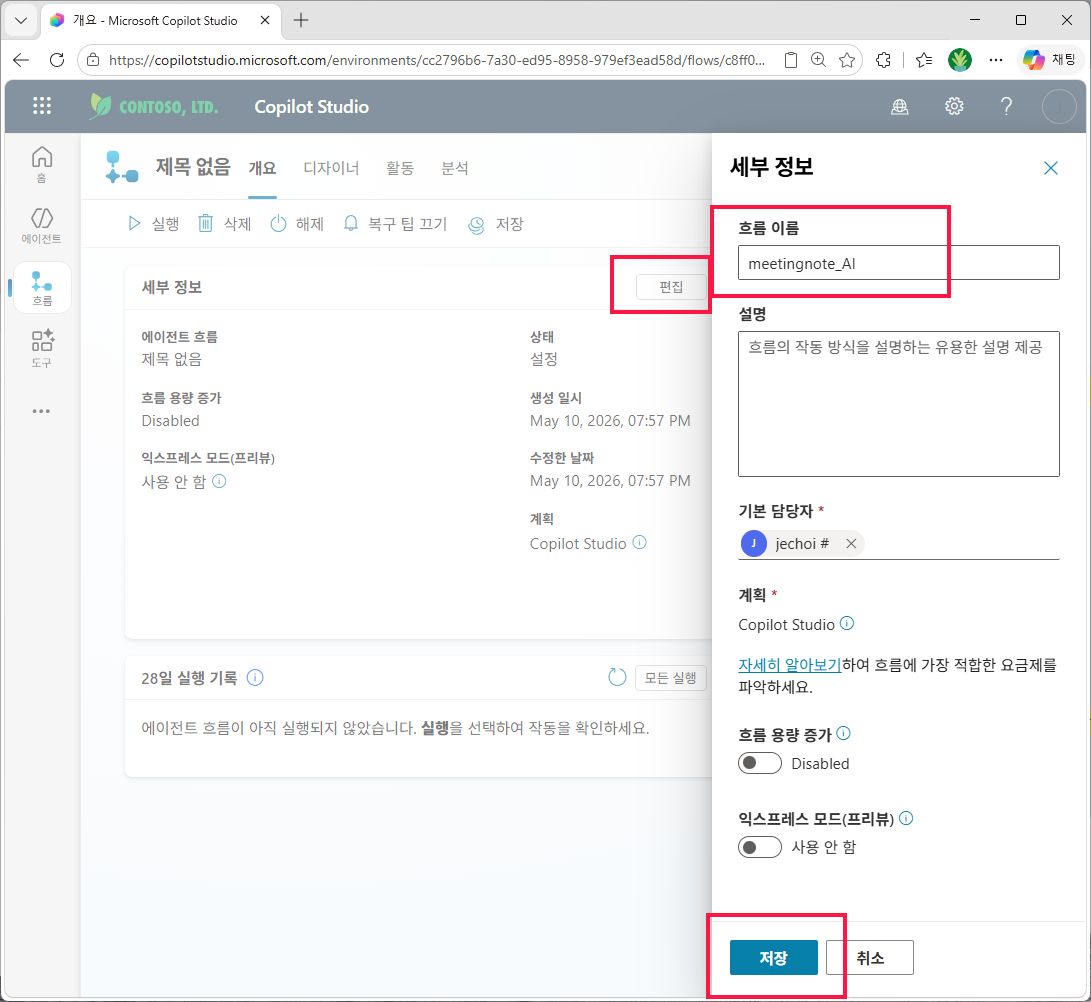Image resolution: width=1091 pixels, height=1002 pixels.
Task: Open the settings gear icon
Action: pyautogui.click(x=954, y=106)
